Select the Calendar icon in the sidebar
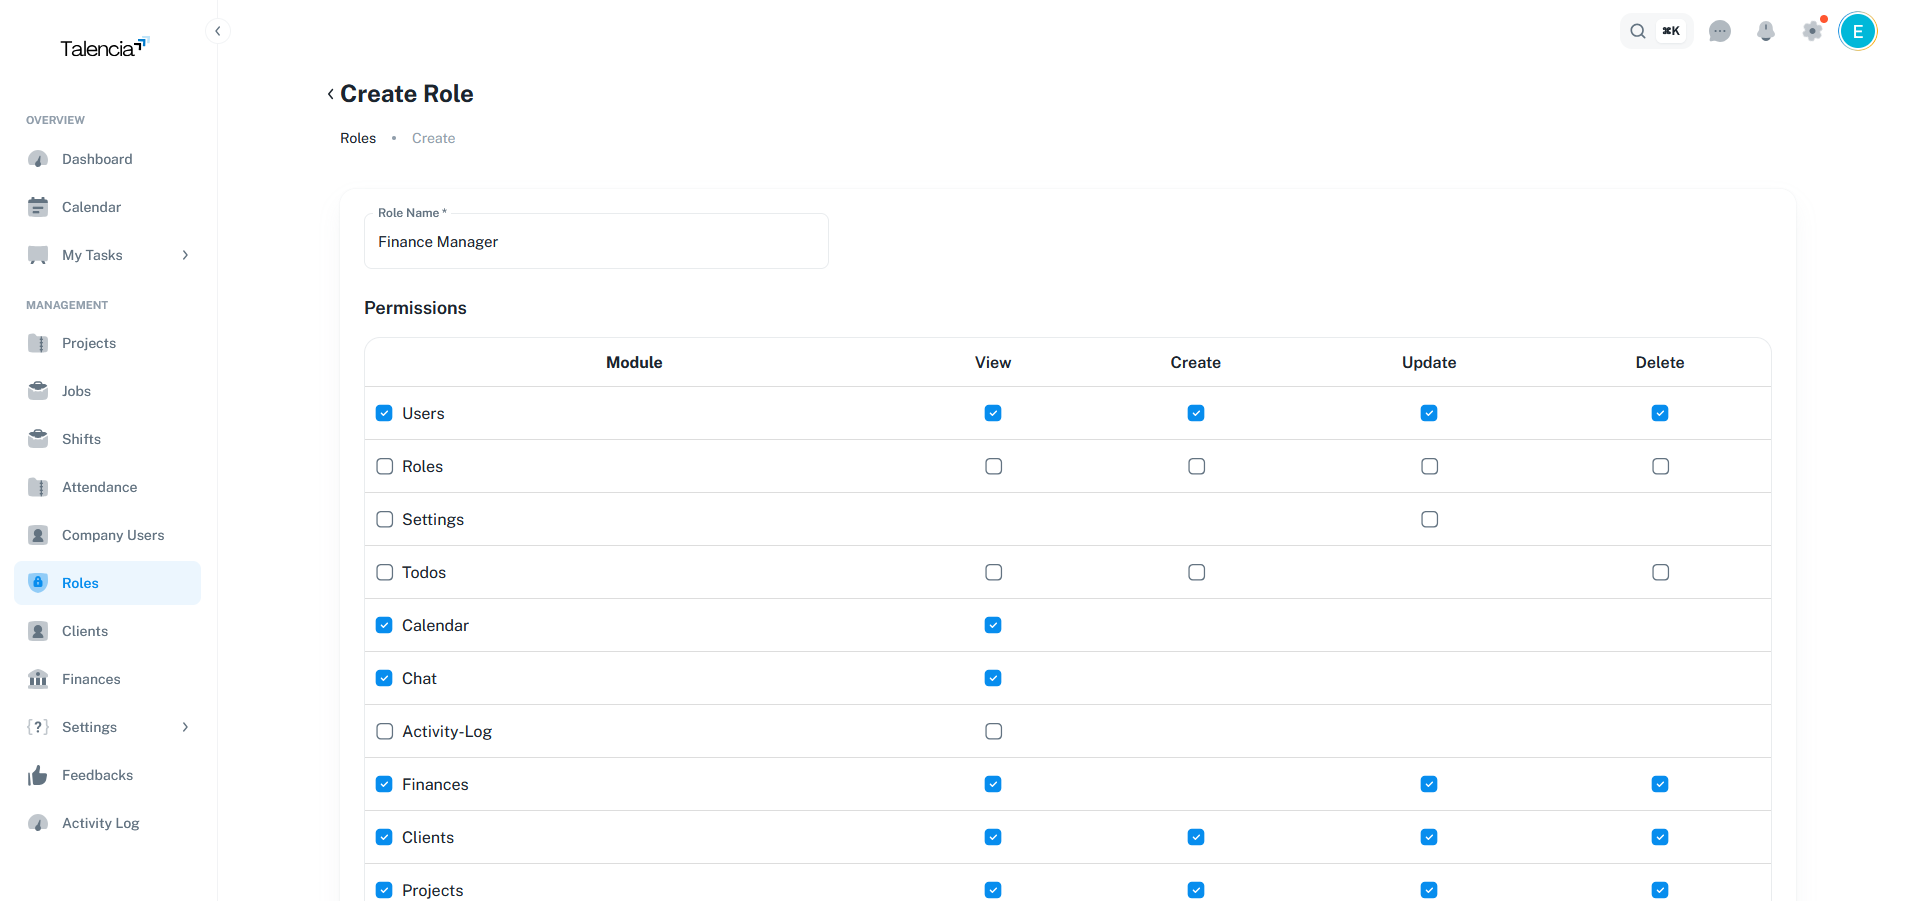 click(x=38, y=207)
